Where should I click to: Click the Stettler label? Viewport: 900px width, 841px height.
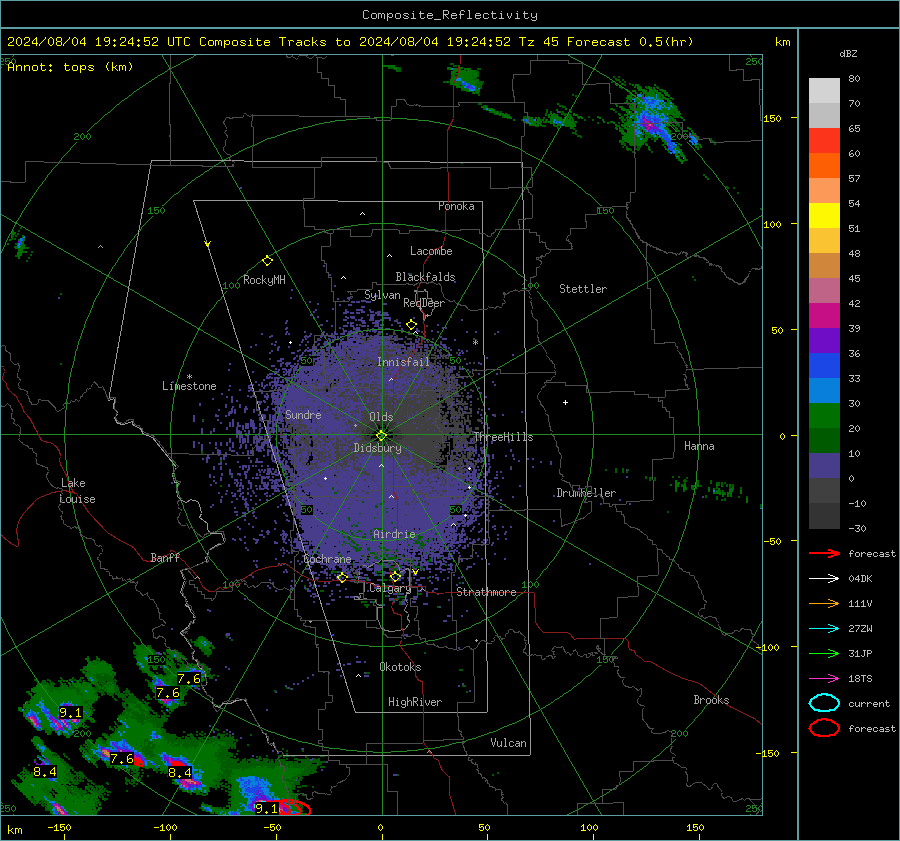583,289
